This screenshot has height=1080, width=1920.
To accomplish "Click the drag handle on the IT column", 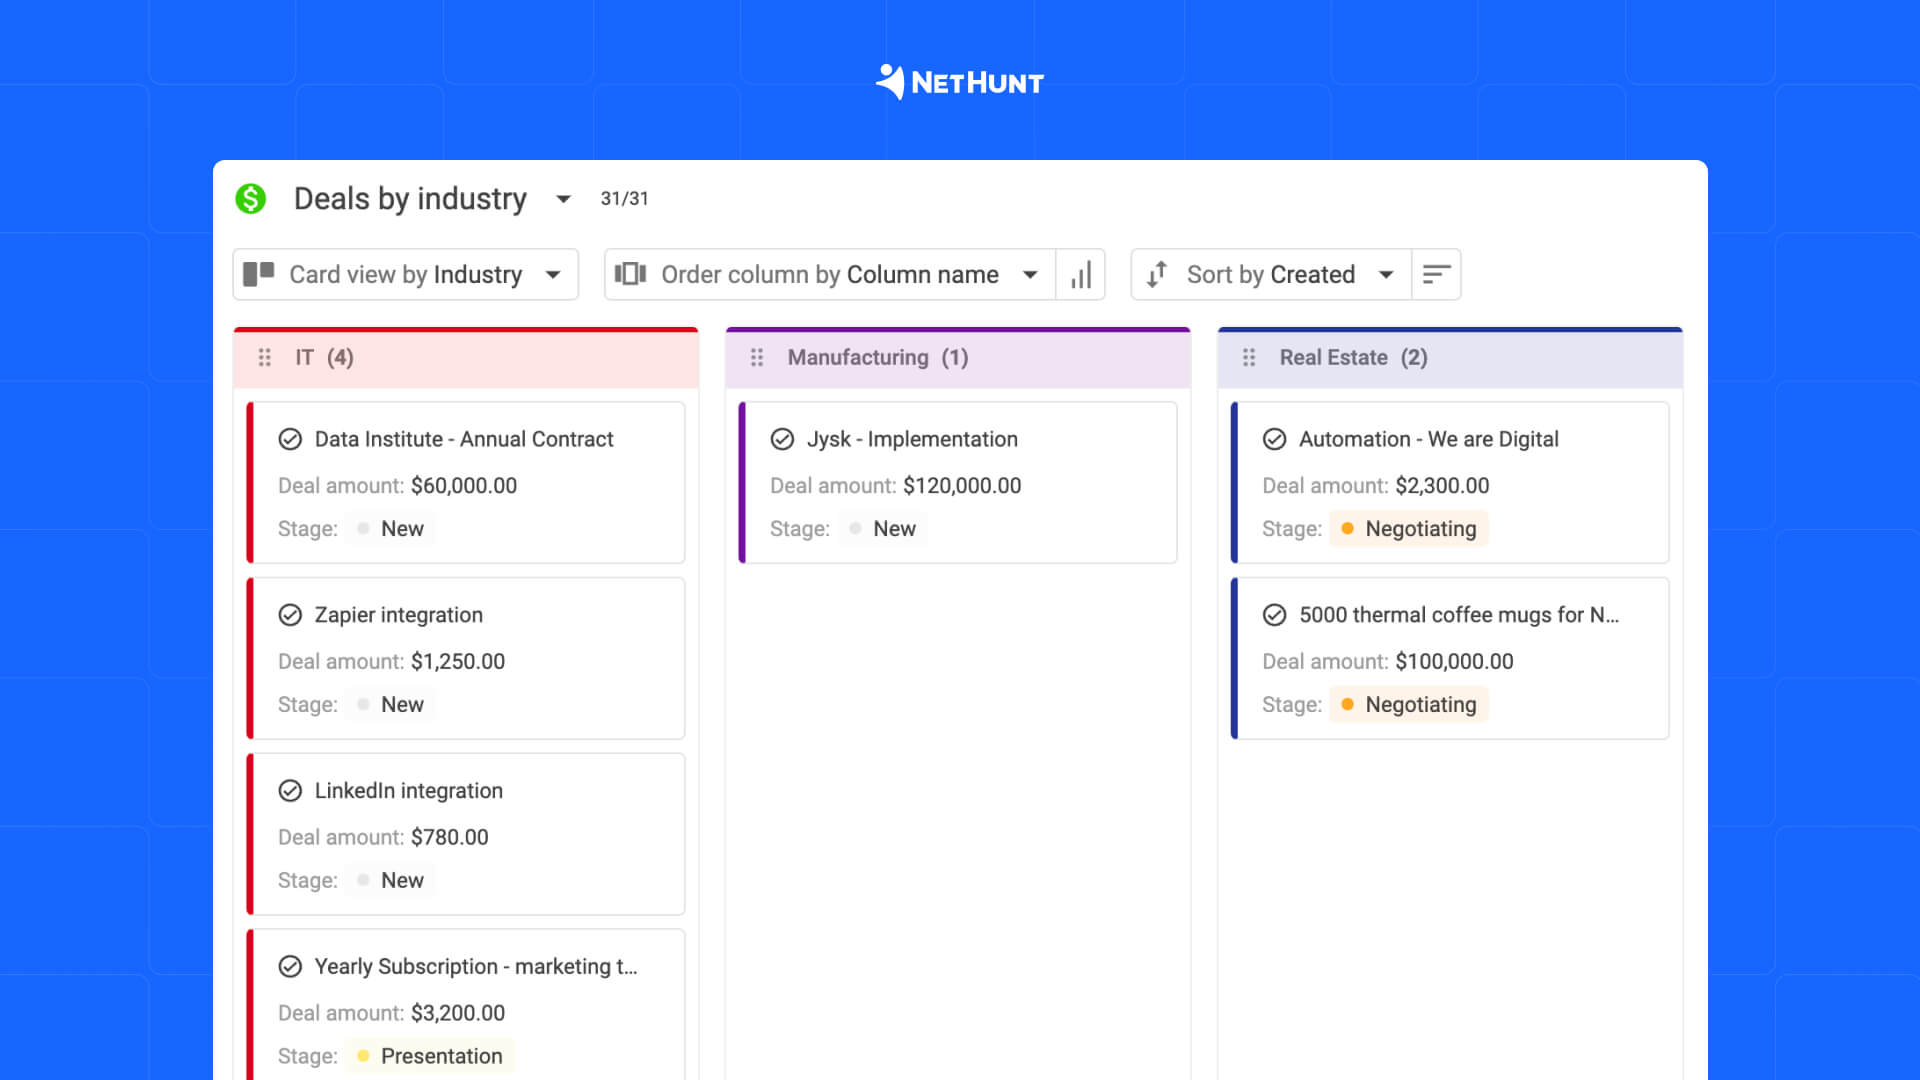I will [x=265, y=357].
